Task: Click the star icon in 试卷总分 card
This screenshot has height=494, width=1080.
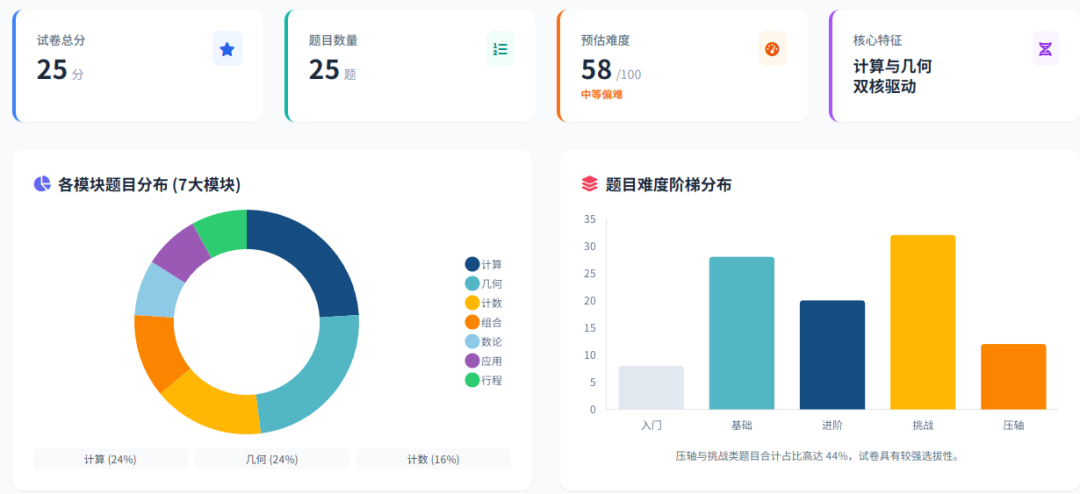Action: (227, 49)
